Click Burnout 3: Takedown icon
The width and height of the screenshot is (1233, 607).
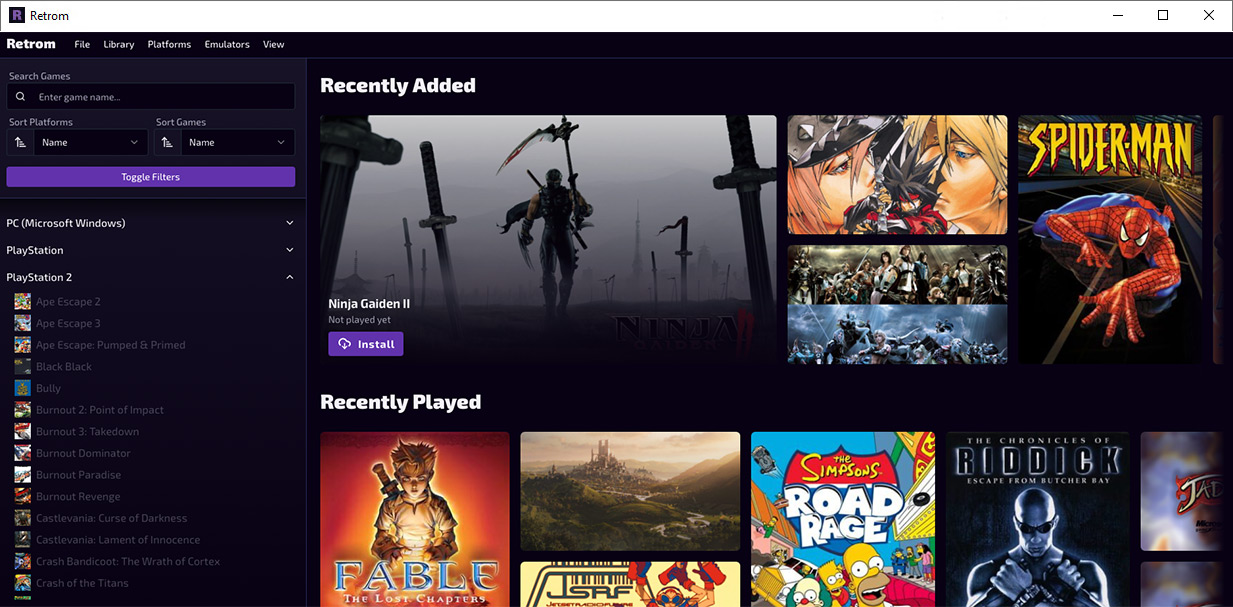[x=22, y=431]
